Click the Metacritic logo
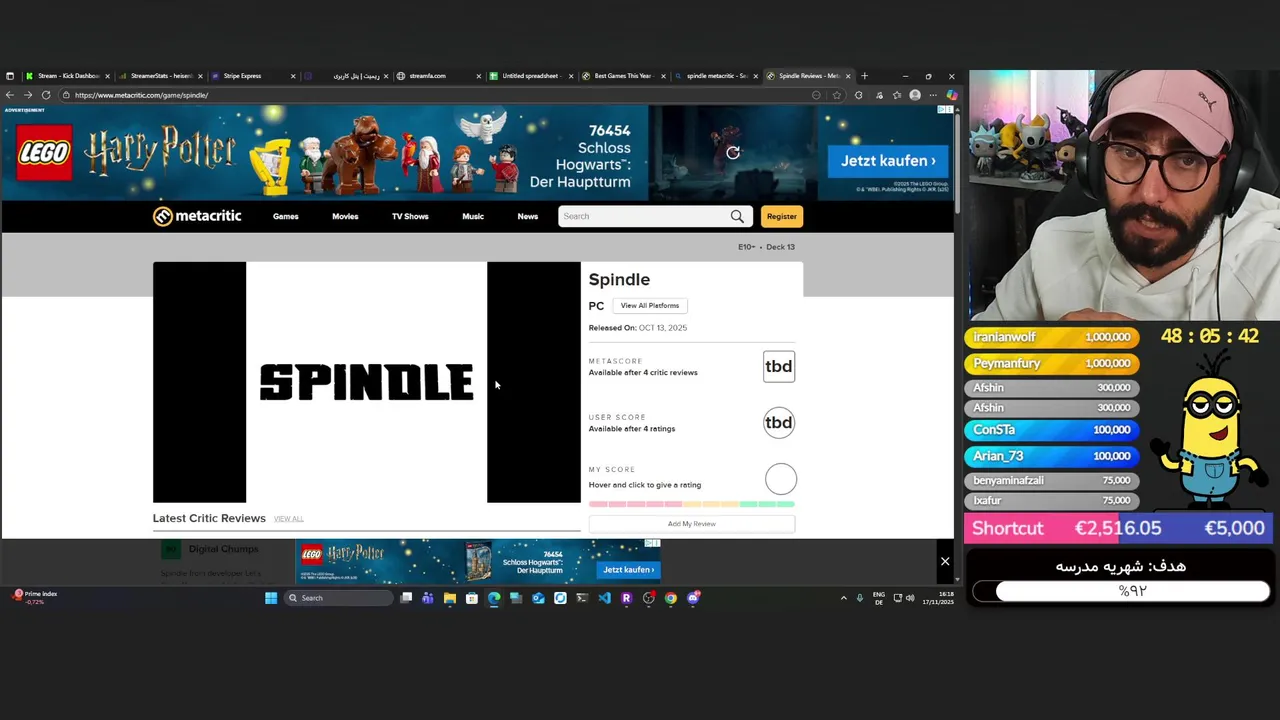This screenshot has height=720, width=1280. [197, 216]
